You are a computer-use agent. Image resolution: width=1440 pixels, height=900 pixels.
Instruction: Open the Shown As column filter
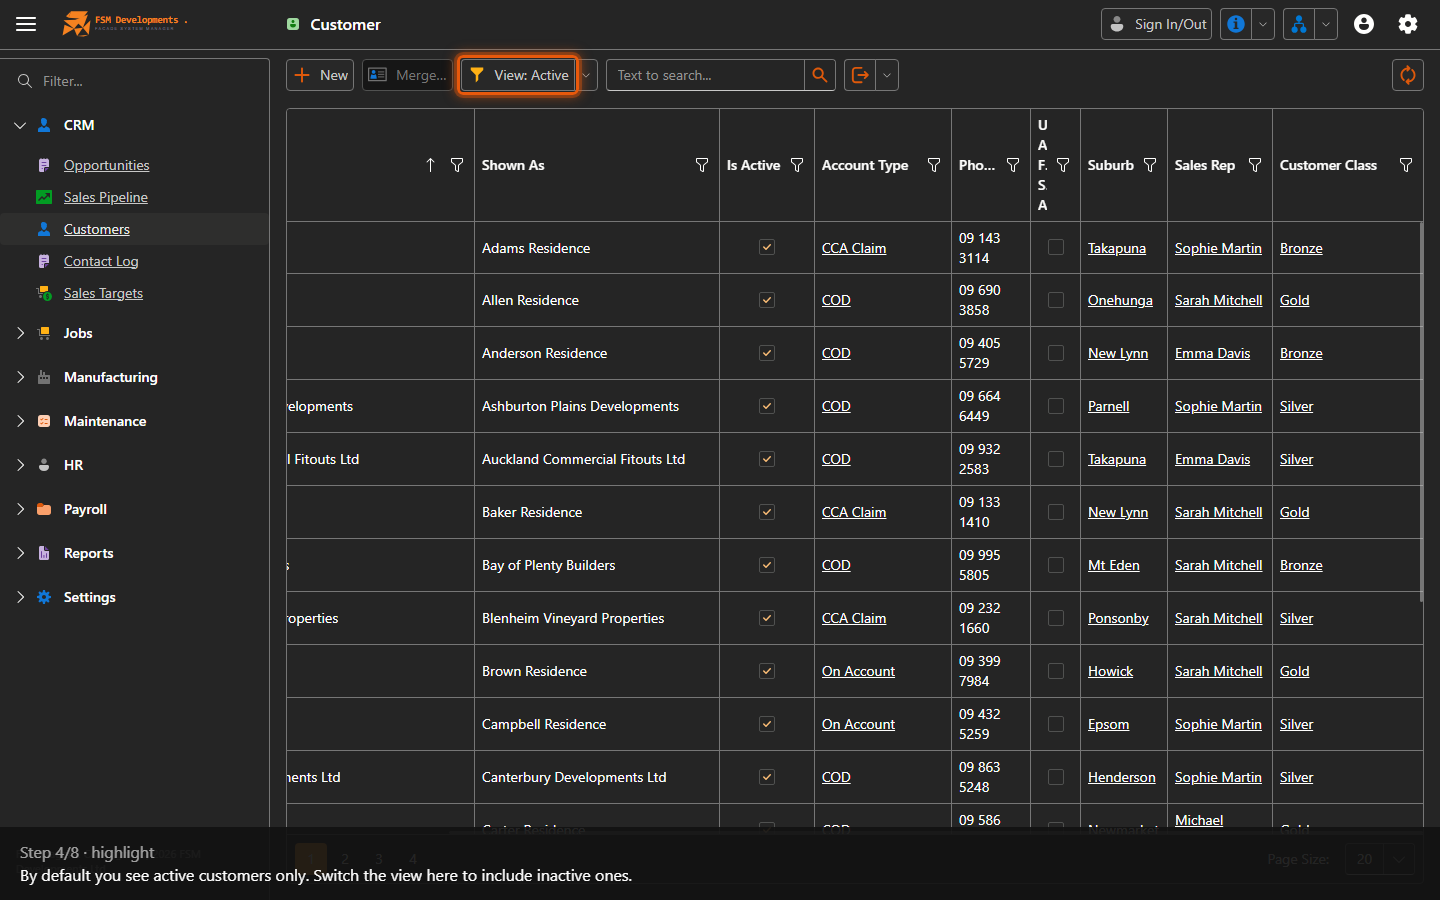pyautogui.click(x=702, y=165)
